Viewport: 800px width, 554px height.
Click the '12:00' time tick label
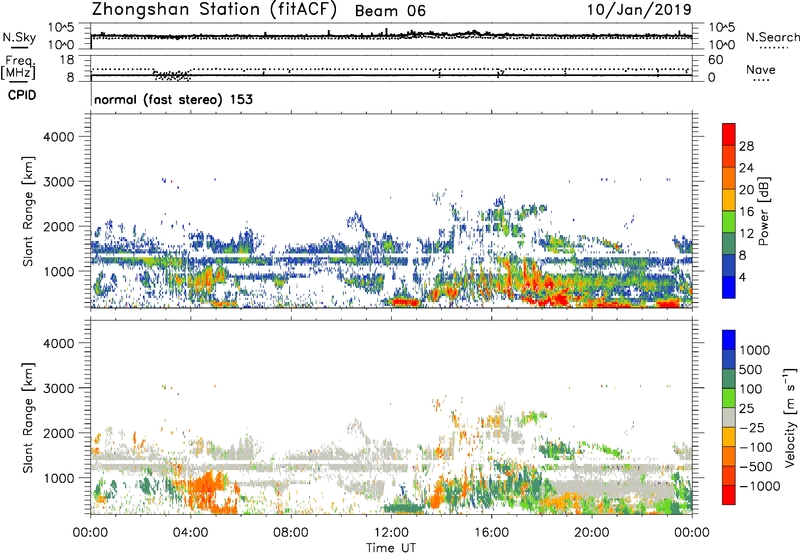pyautogui.click(x=391, y=533)
